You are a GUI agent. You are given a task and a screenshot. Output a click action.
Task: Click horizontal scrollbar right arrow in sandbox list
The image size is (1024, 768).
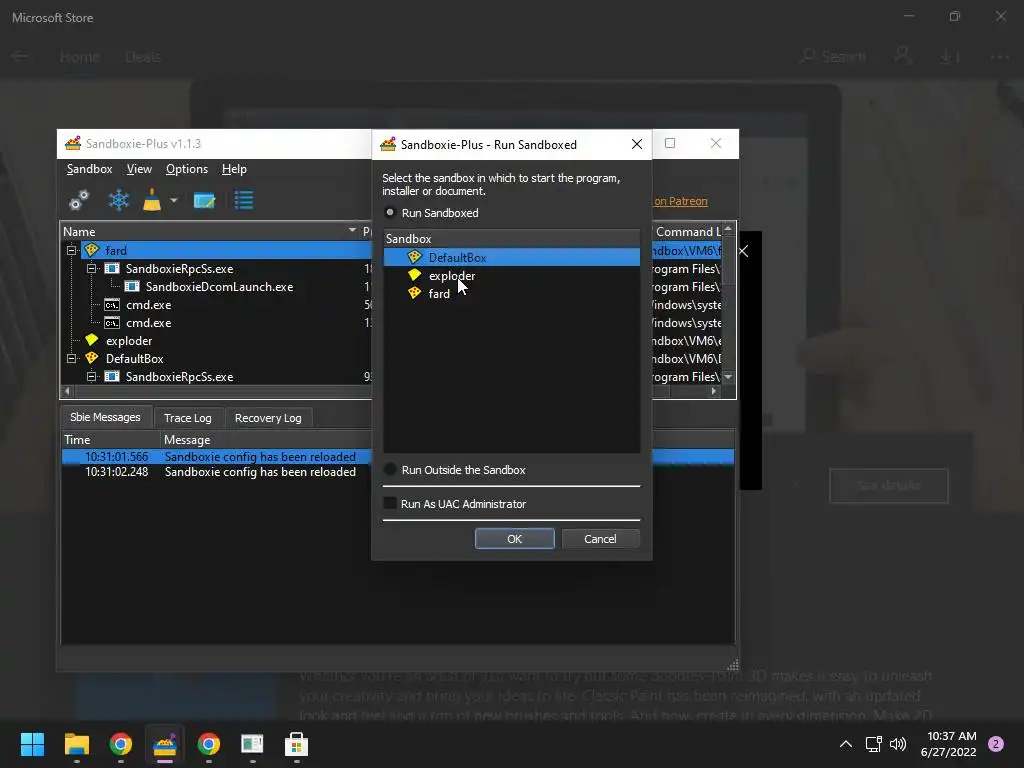pos(713,391)
